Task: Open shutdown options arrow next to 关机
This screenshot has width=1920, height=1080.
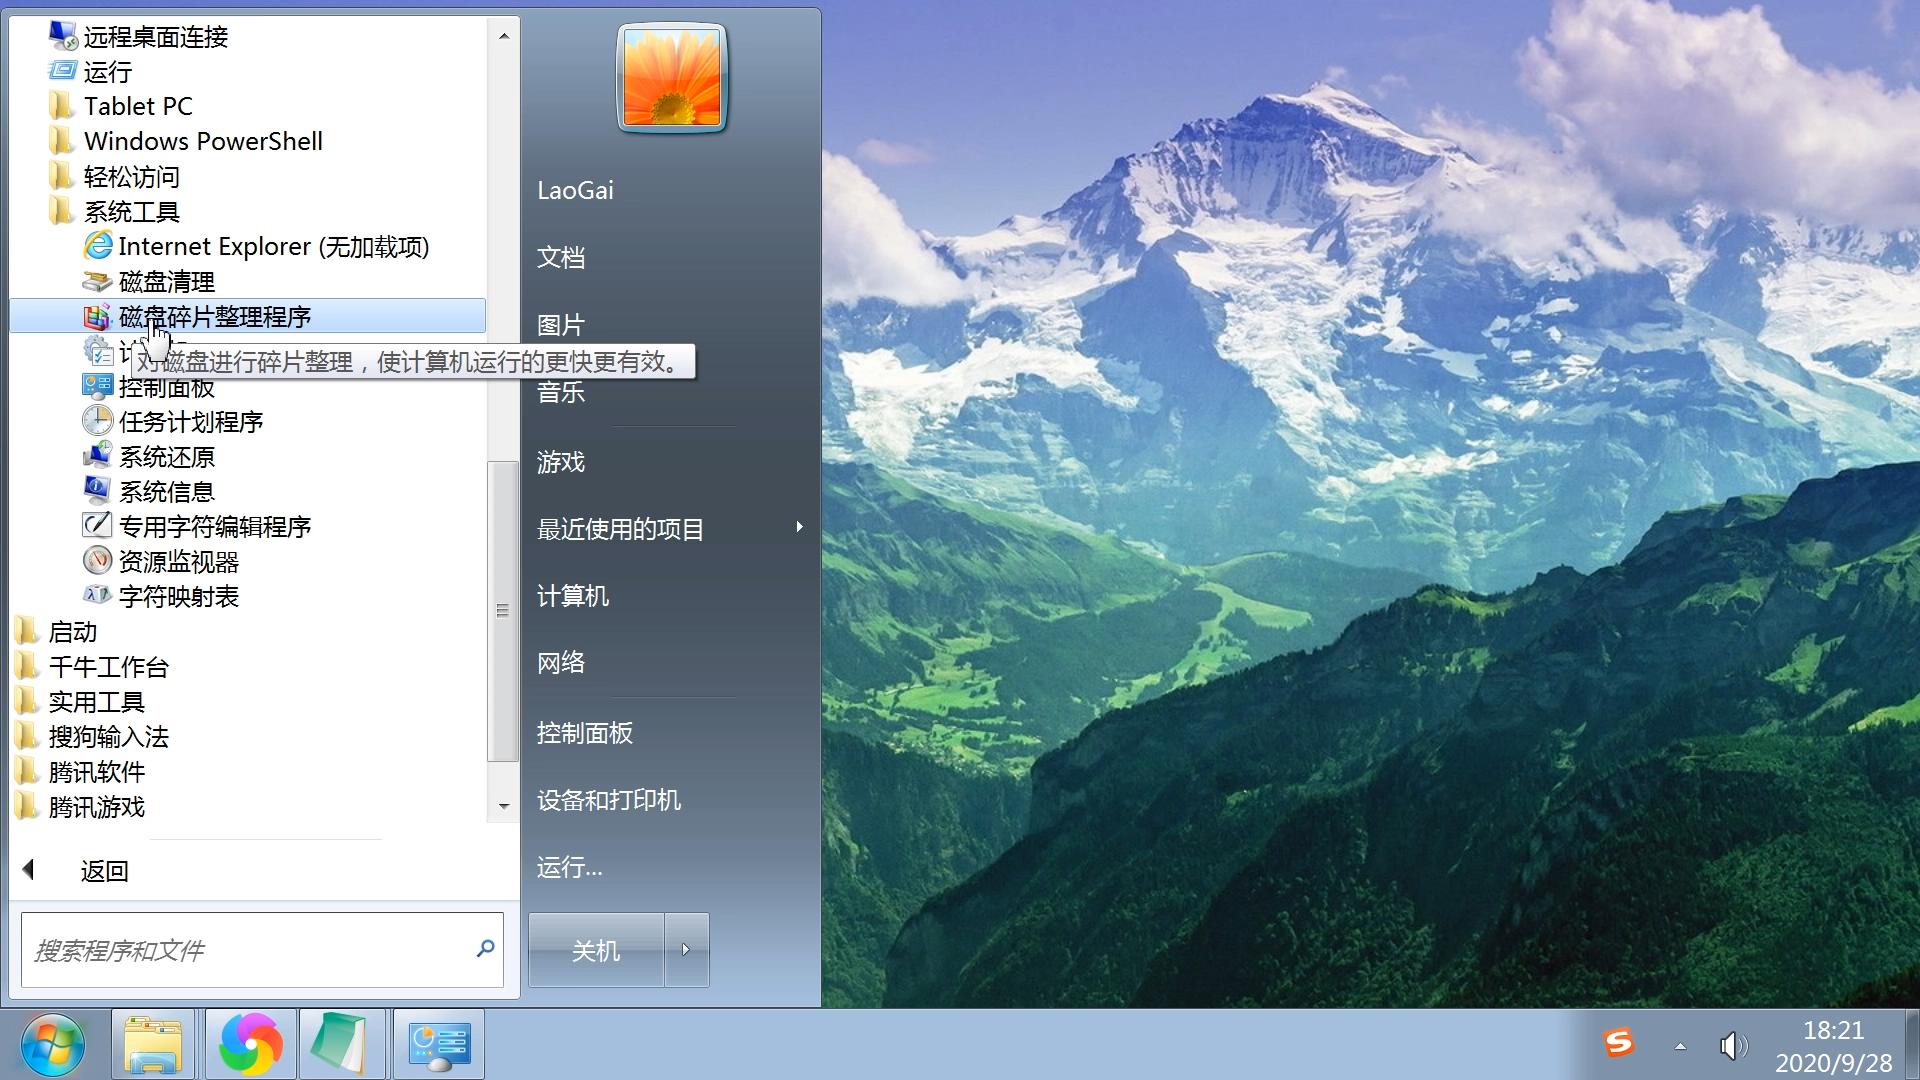Action: coord(687,950)
